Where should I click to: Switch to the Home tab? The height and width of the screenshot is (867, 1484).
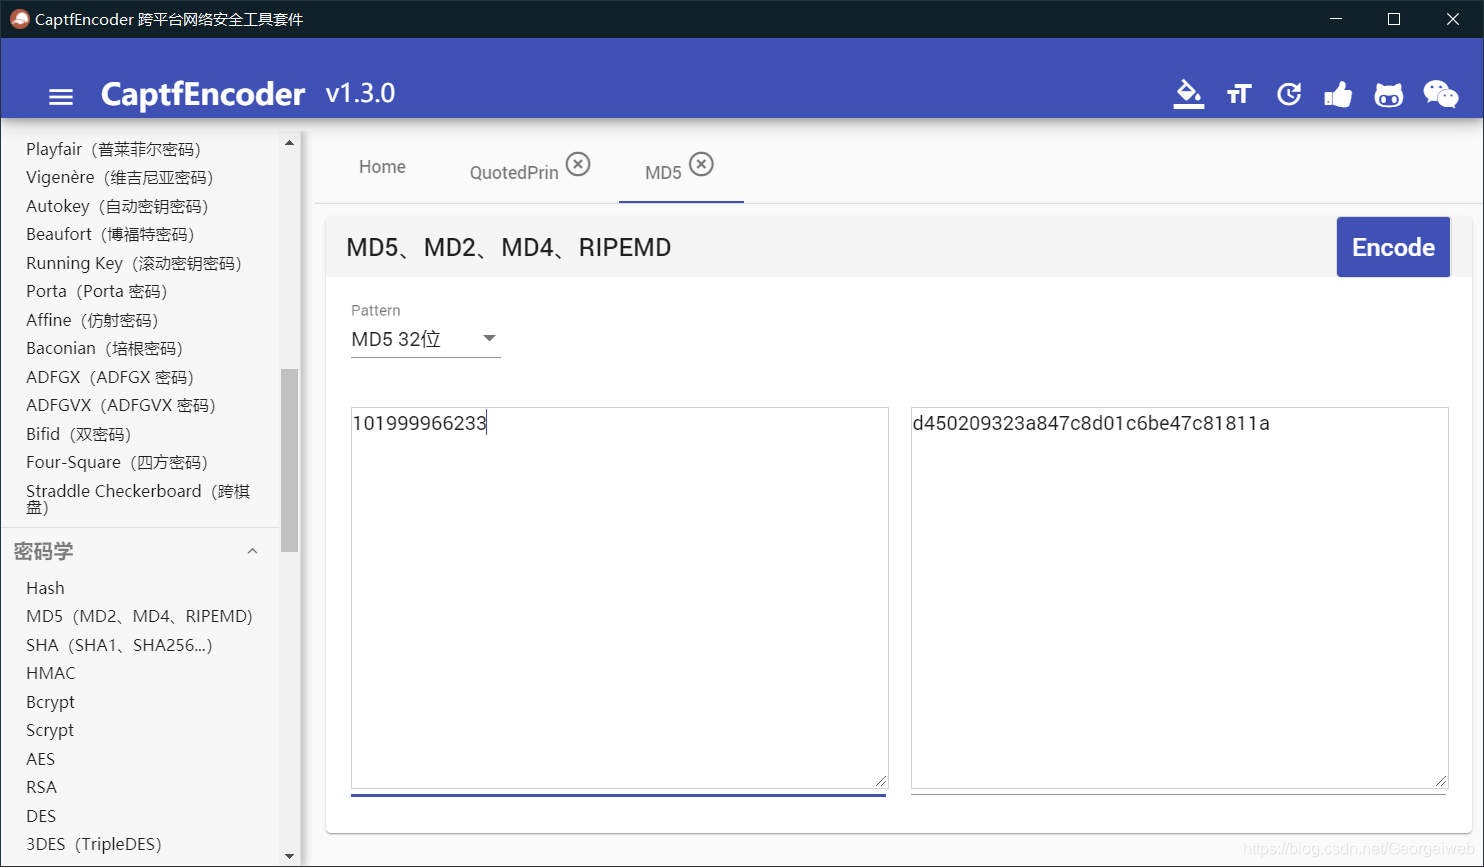point(382,167)
